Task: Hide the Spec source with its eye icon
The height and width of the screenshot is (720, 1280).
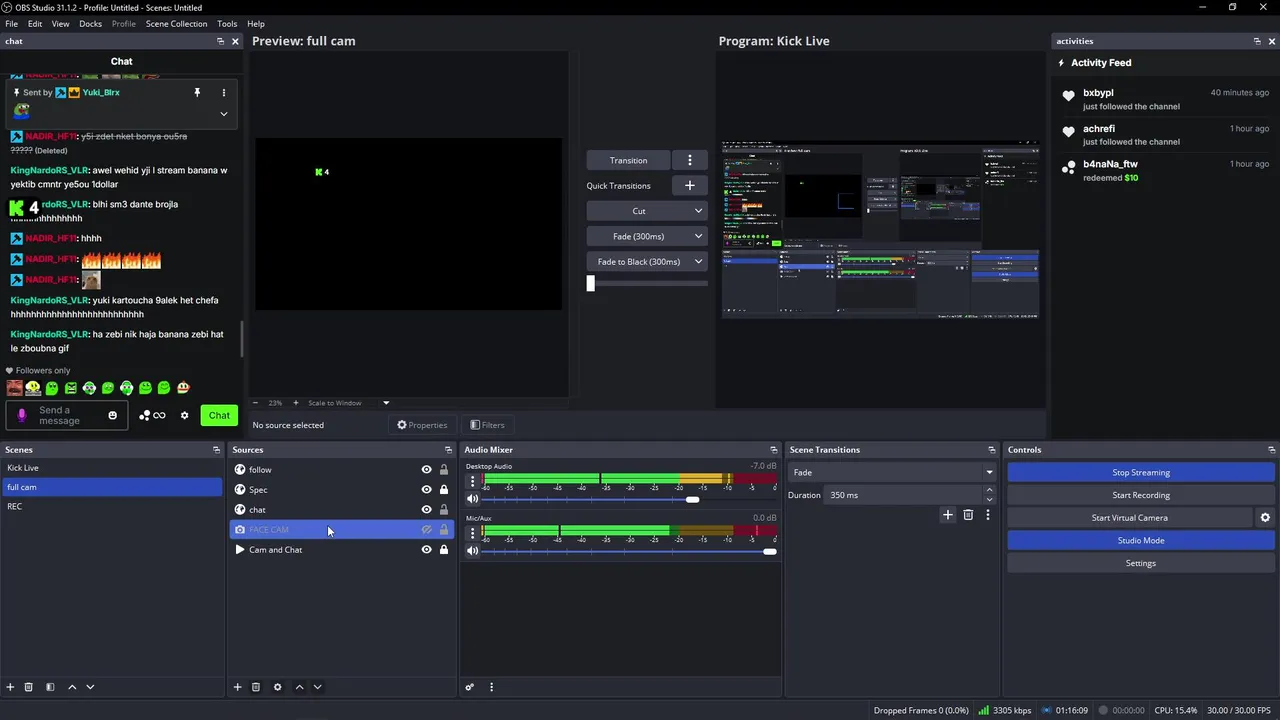Action: (426, 490)
